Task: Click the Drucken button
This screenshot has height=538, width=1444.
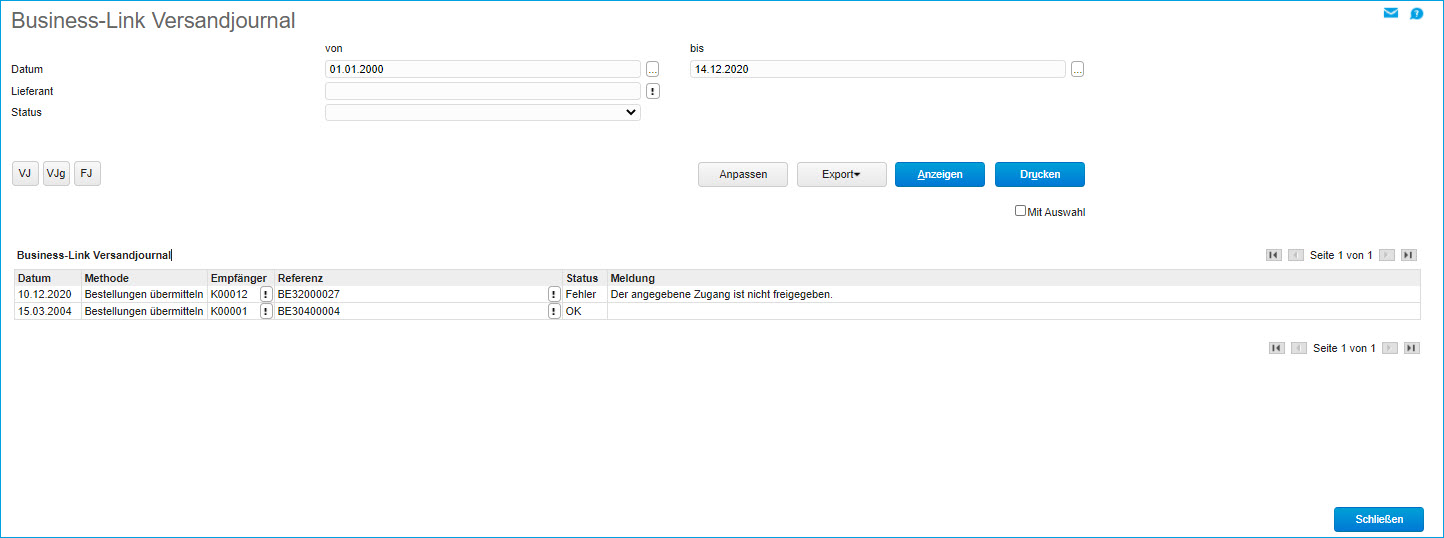Action: click(1039, 174)
